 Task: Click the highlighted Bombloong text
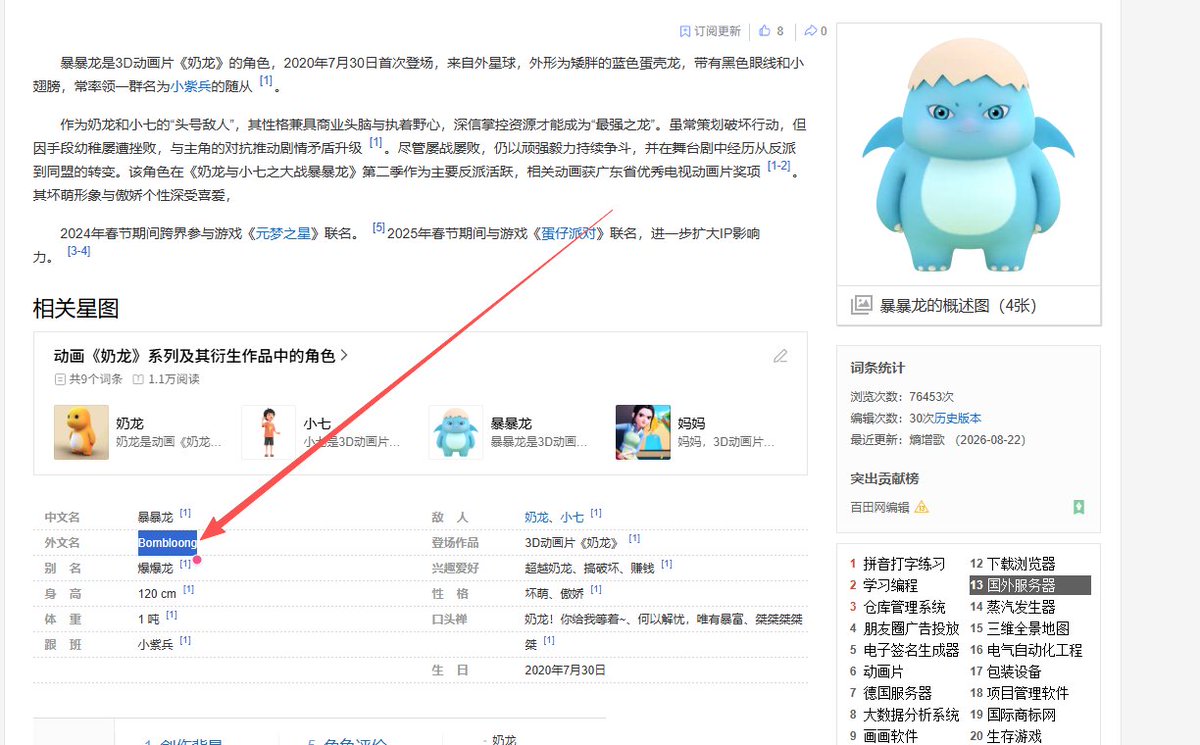167,542
